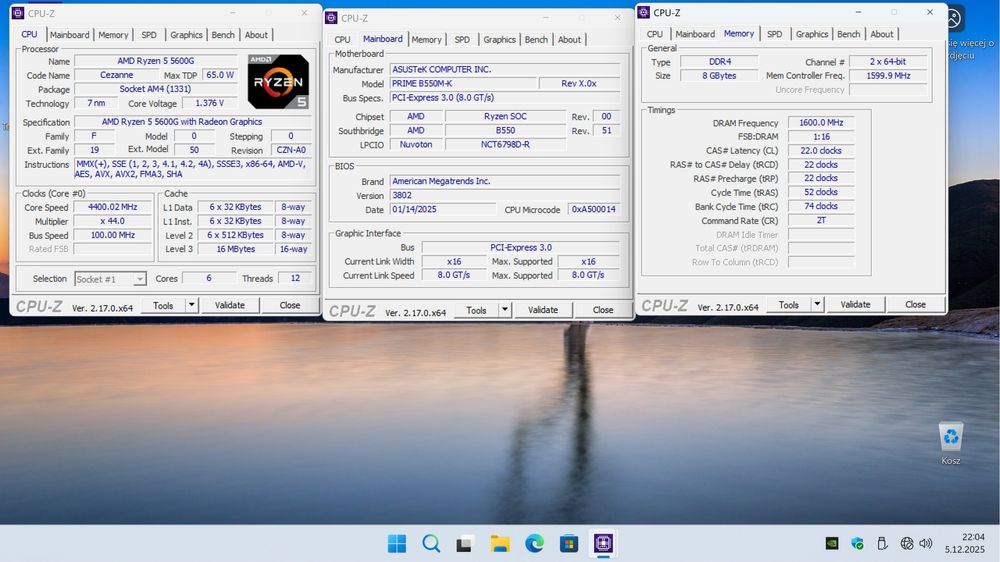Go to CPU tab in right CPU-Z window
This screenshot has height=562, width=1000.
(655, 34)
